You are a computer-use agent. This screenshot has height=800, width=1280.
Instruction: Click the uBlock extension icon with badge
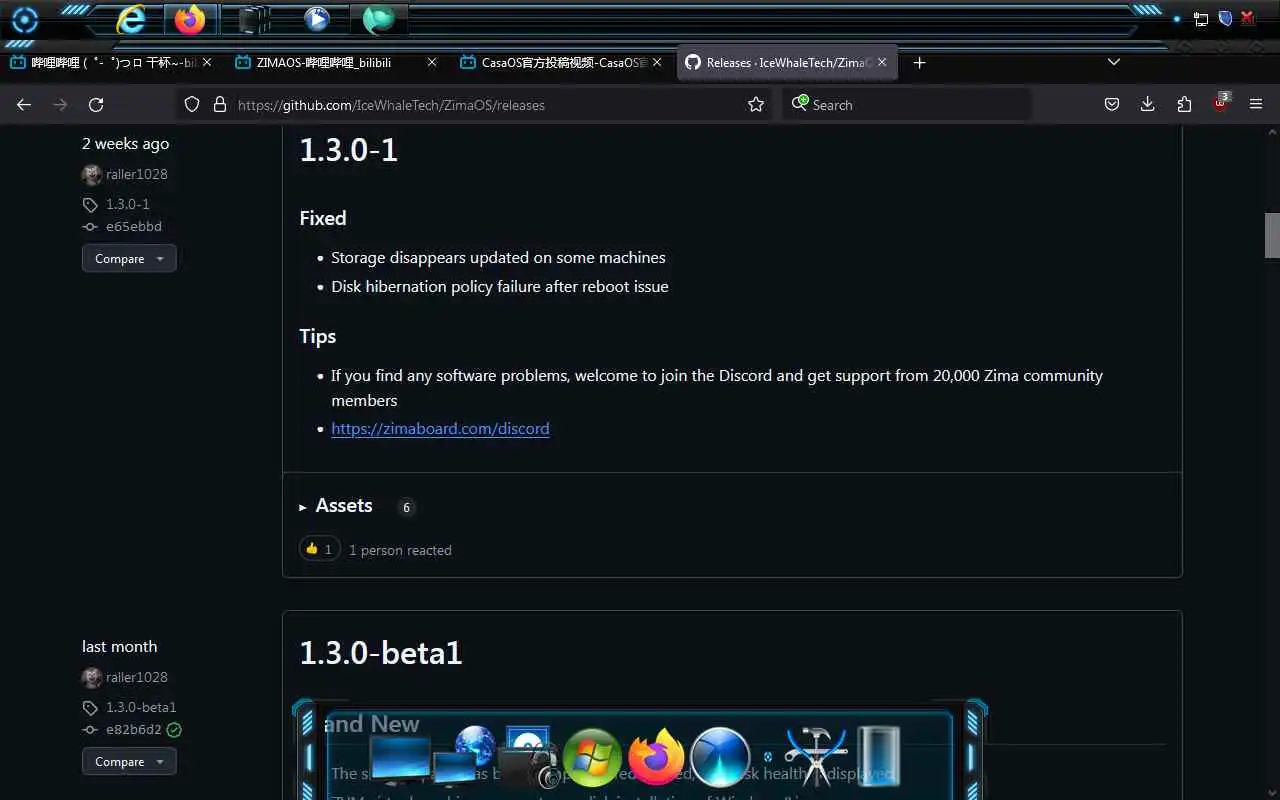[1221, 103]
